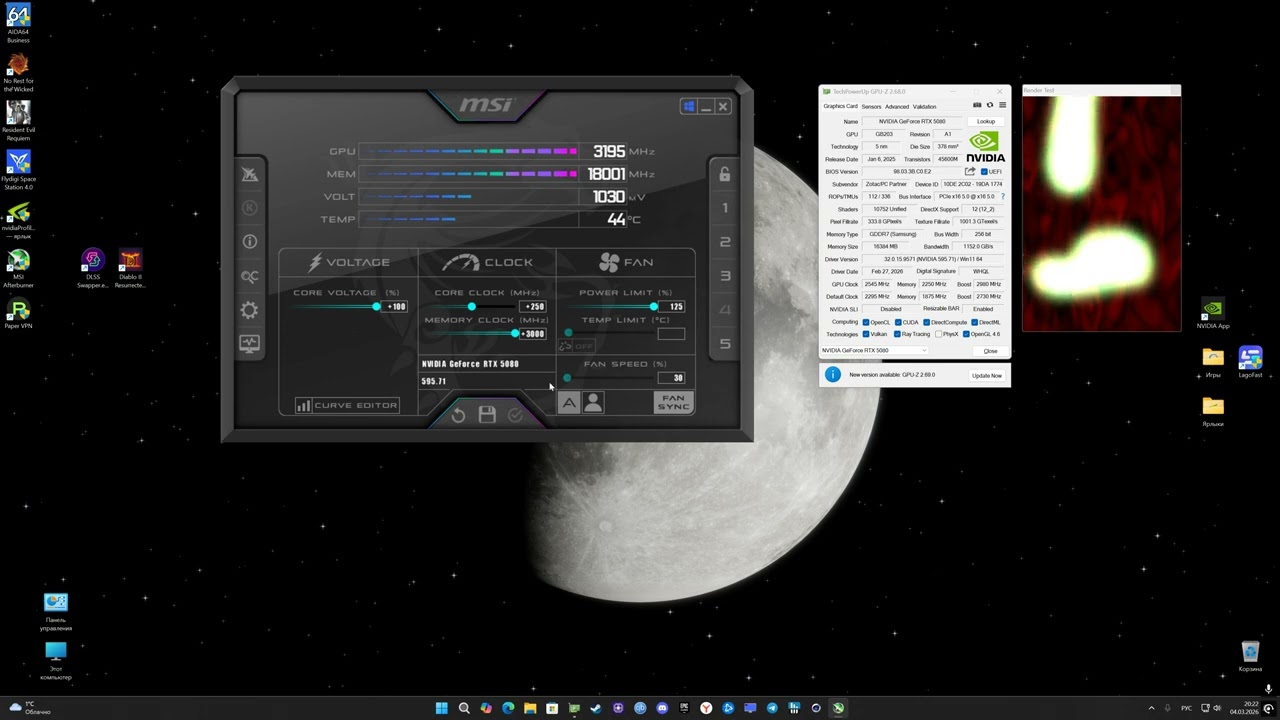Click the Memory Clock +3000 value field
Image resolution: width=1280 pixels, height=720 pixels.
tap(533, 334)
